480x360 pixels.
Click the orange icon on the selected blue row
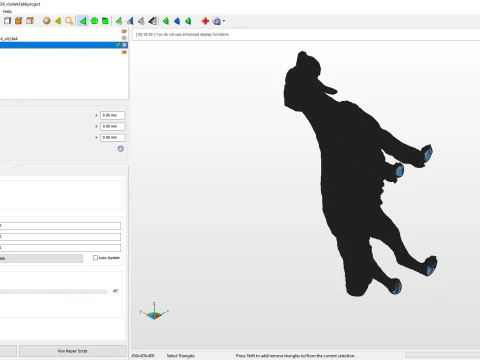tap(124, 45)
